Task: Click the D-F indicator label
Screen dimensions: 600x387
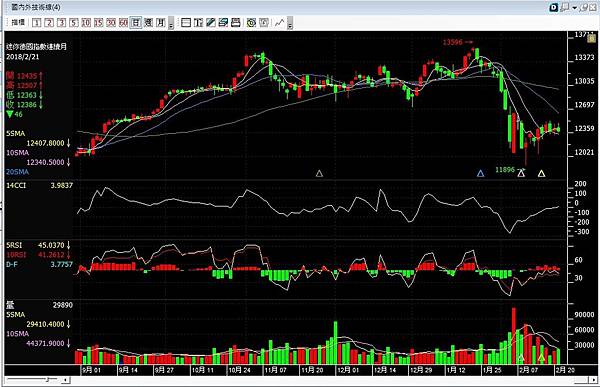Action: [x=12, y=265]
